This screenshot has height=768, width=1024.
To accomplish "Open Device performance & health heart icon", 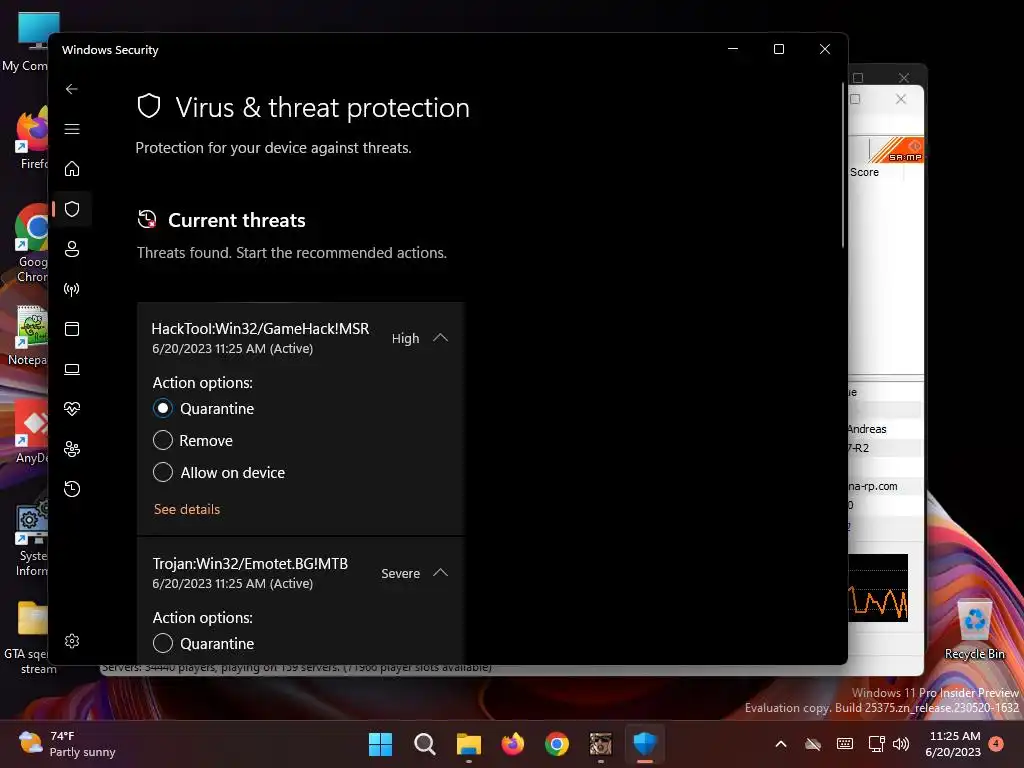I will (72, 409).
